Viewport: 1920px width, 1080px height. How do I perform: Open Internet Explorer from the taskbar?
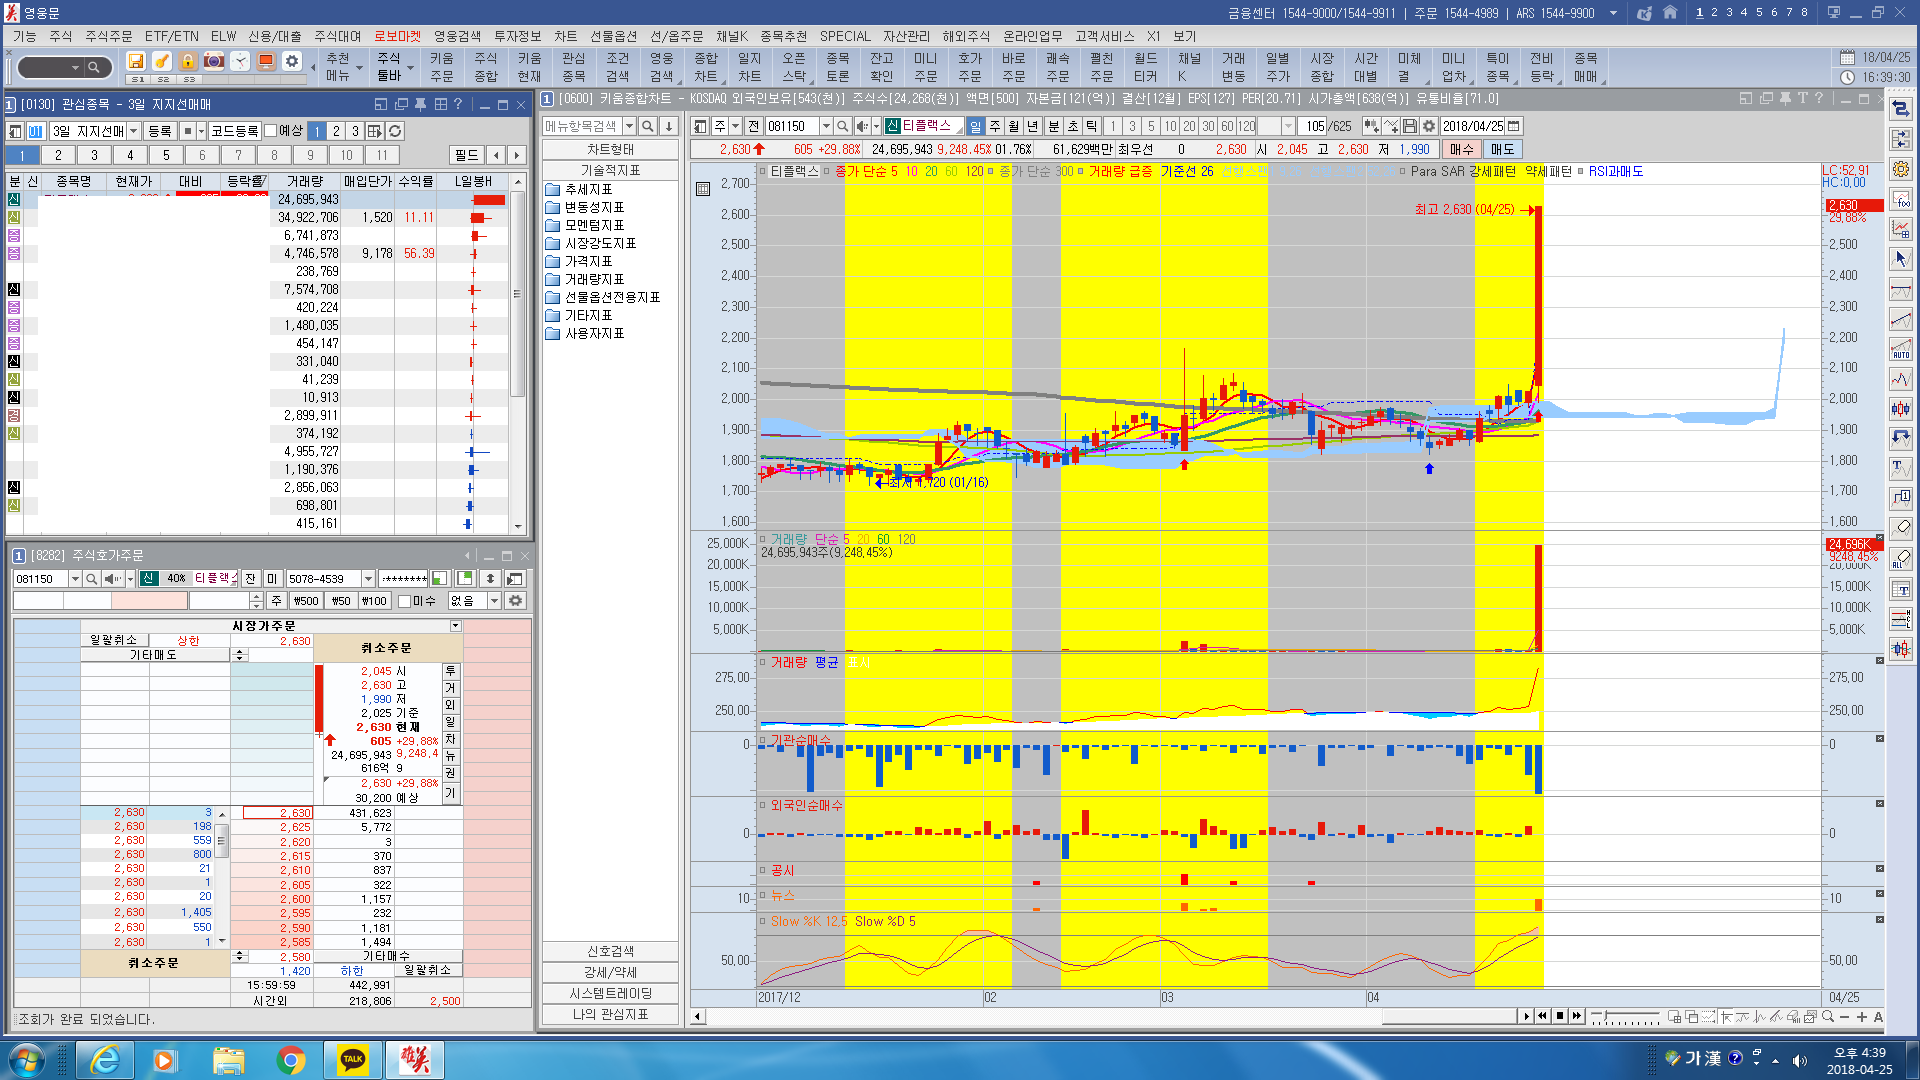tap(104, 1060)
